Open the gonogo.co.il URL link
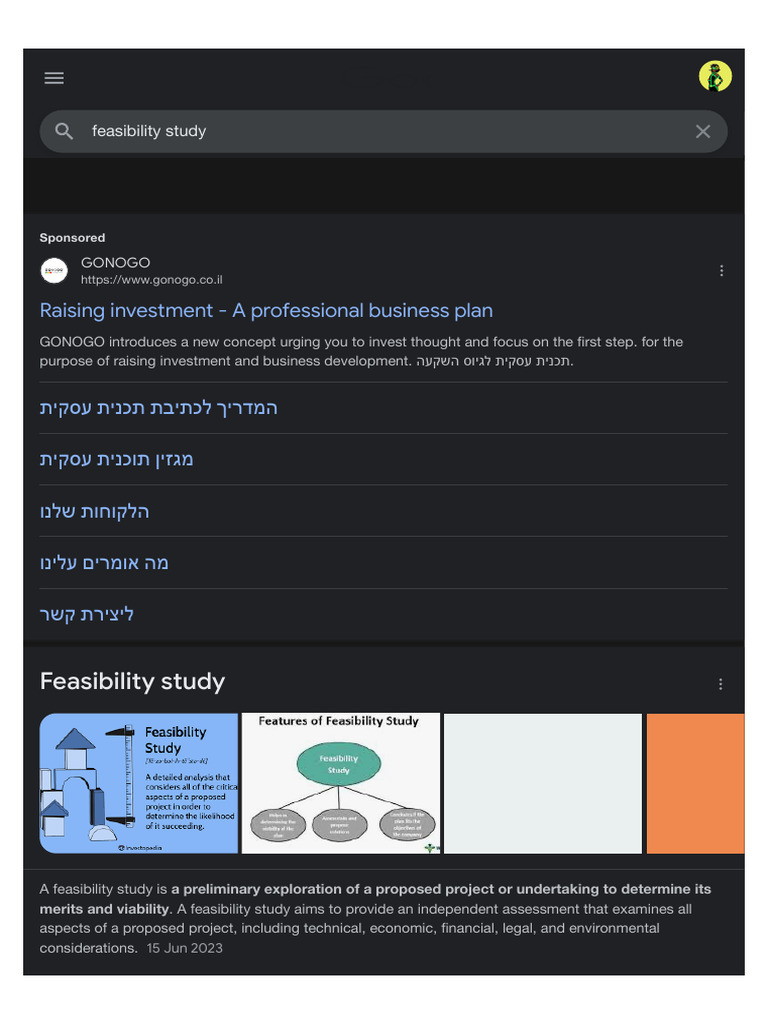This screenshot has height=1024, width=768. pyautogui.click(x=152, y=279)
